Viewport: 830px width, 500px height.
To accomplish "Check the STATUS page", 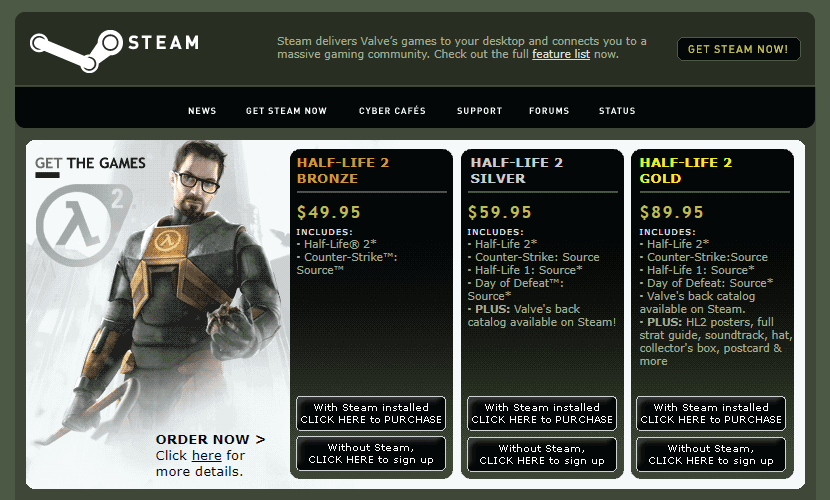I will click(617, 111).
